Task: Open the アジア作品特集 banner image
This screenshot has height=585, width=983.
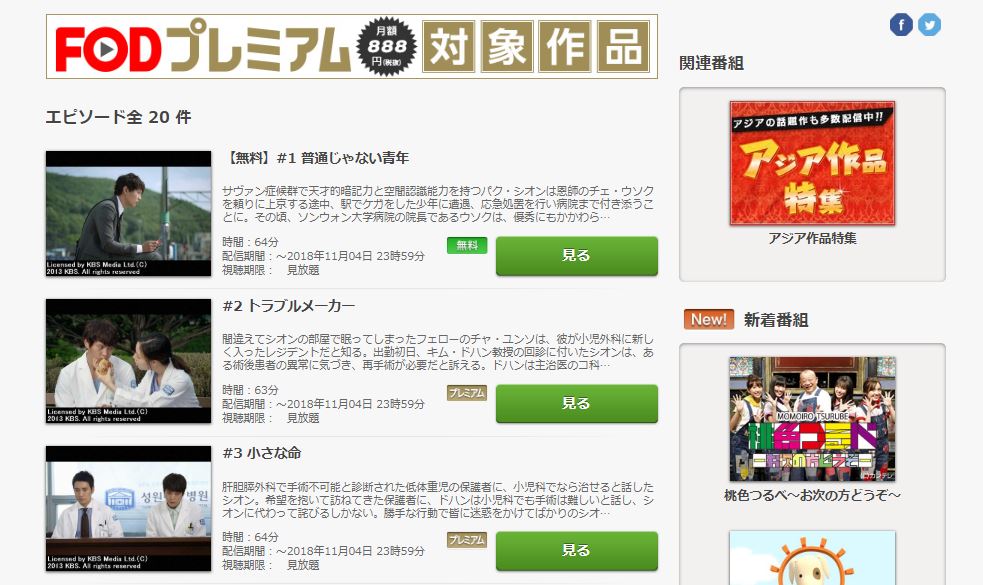Action: click(812, 163)
